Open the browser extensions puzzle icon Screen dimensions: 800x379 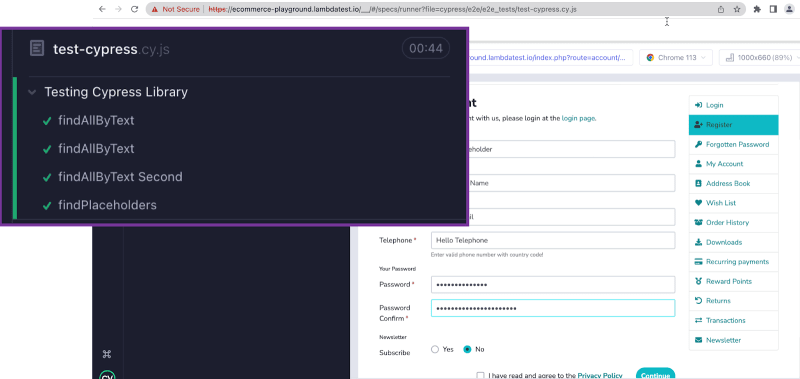(757, 9)
